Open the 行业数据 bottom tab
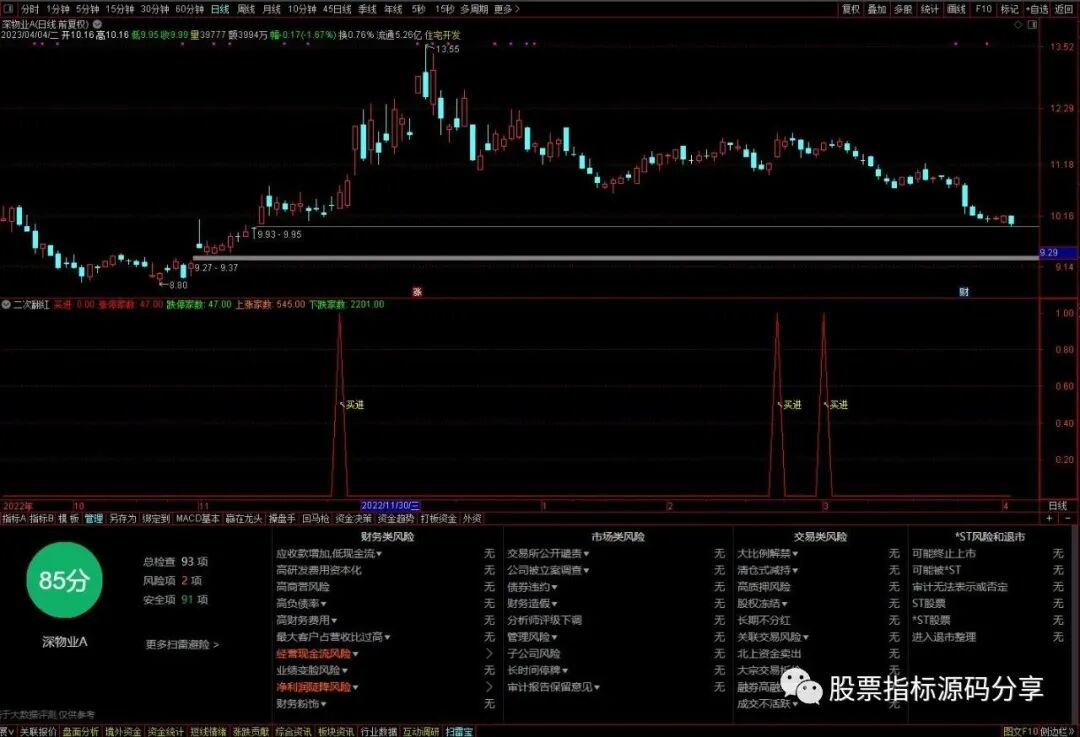Screen dimensions: 1080x737 click(x=379, y=731)
